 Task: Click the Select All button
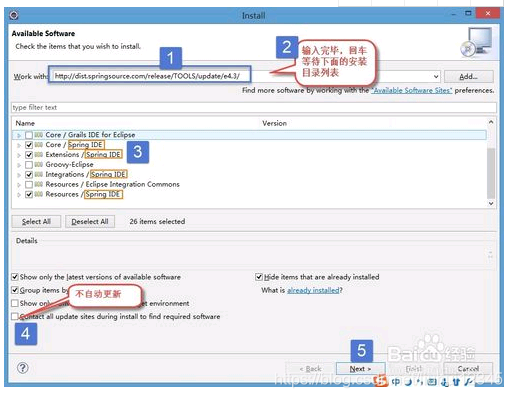[x=36, y=222]
